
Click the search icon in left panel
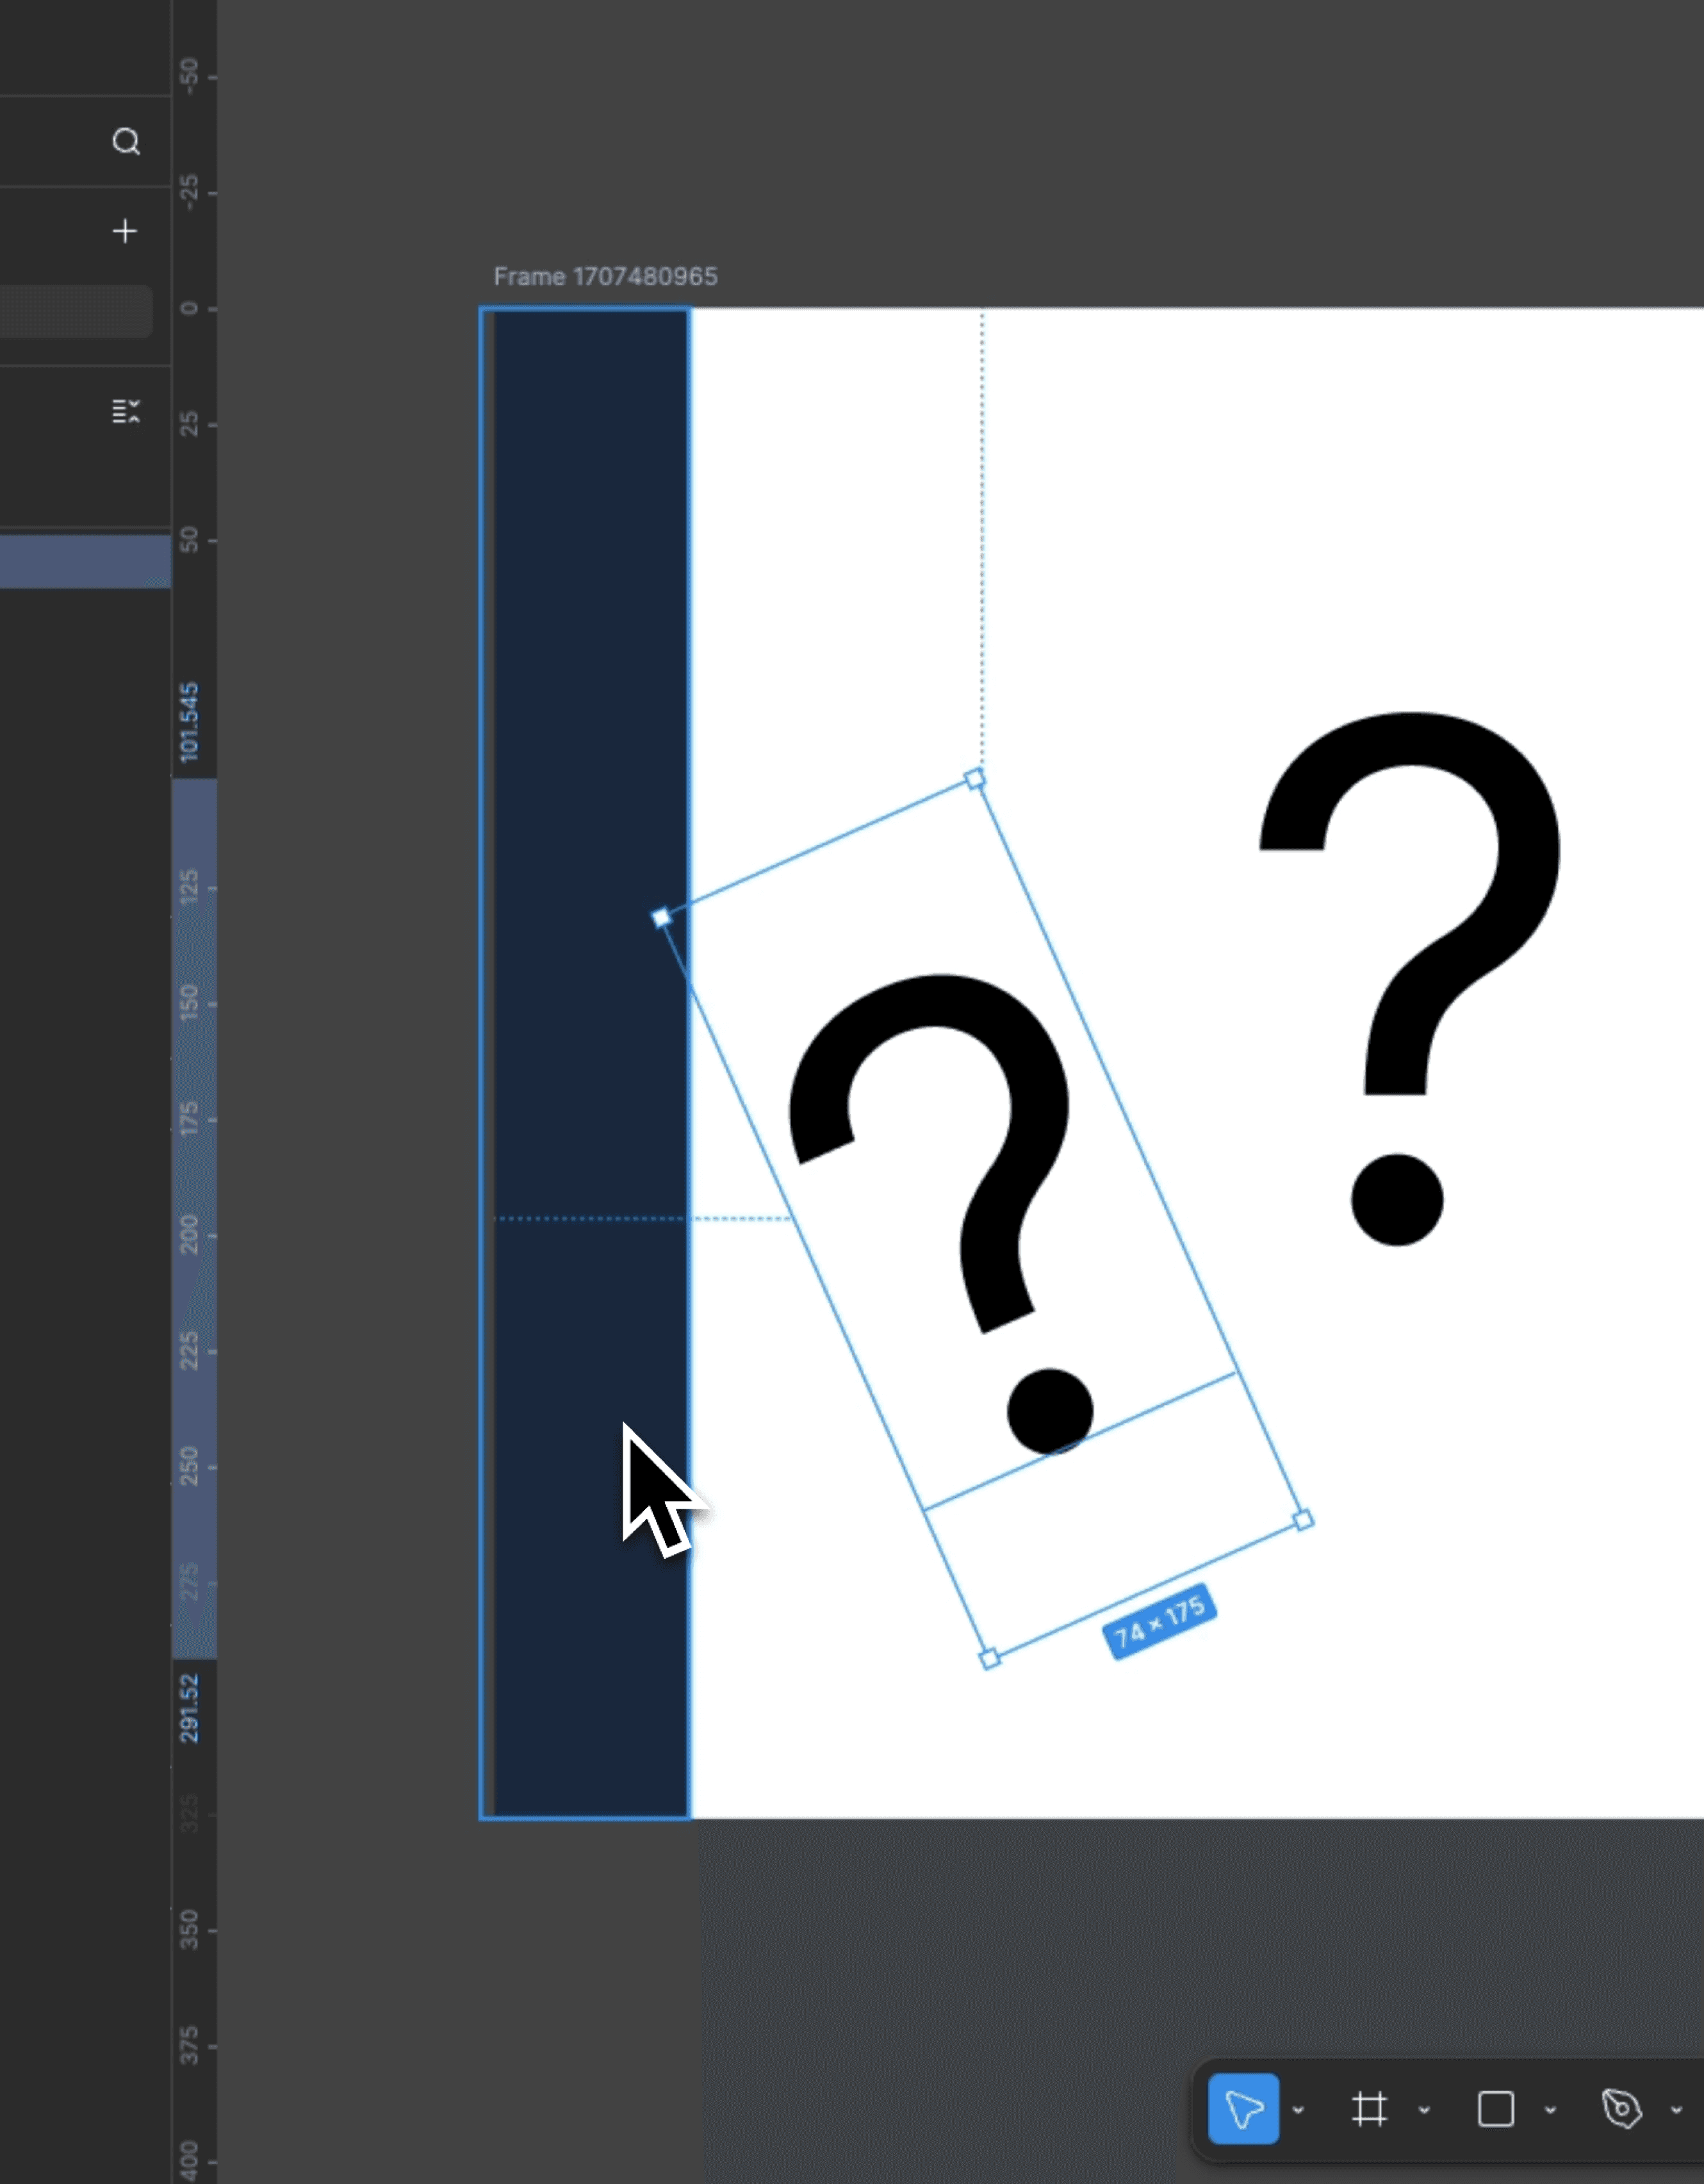(125, 142)
